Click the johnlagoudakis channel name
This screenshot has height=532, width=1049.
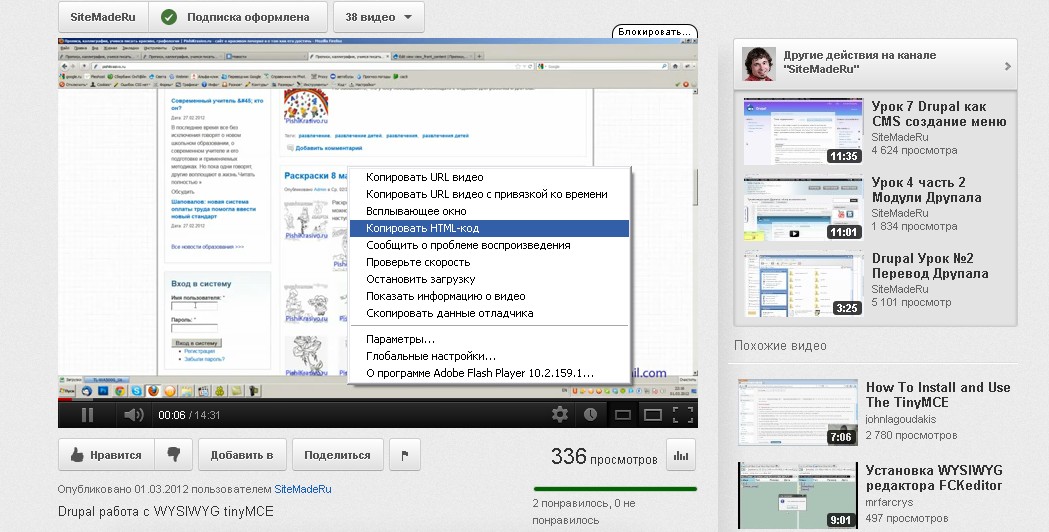pyautogui.click(x=900, y=420)
